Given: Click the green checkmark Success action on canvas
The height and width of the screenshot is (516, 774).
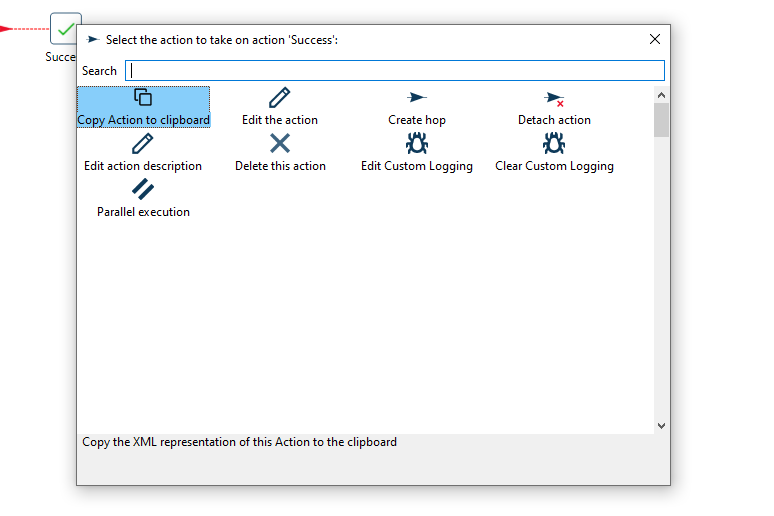Looking at the screenshot, I should pos(65,29).
